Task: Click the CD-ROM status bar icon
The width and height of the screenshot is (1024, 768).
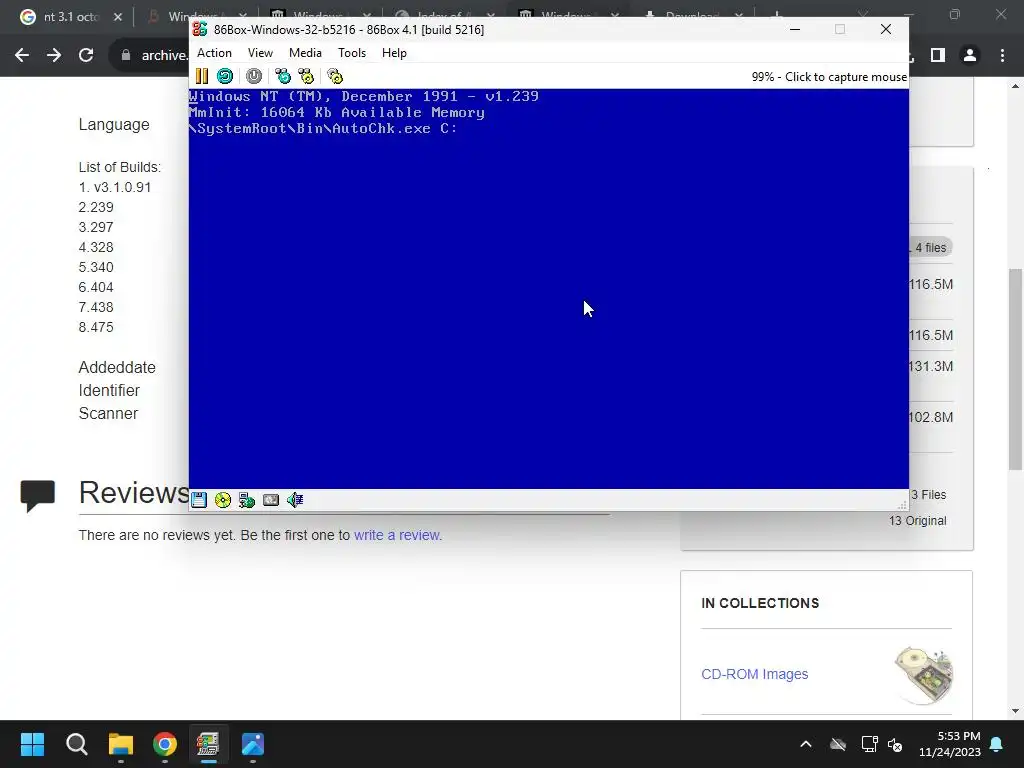Action: [x=223, y=500]
